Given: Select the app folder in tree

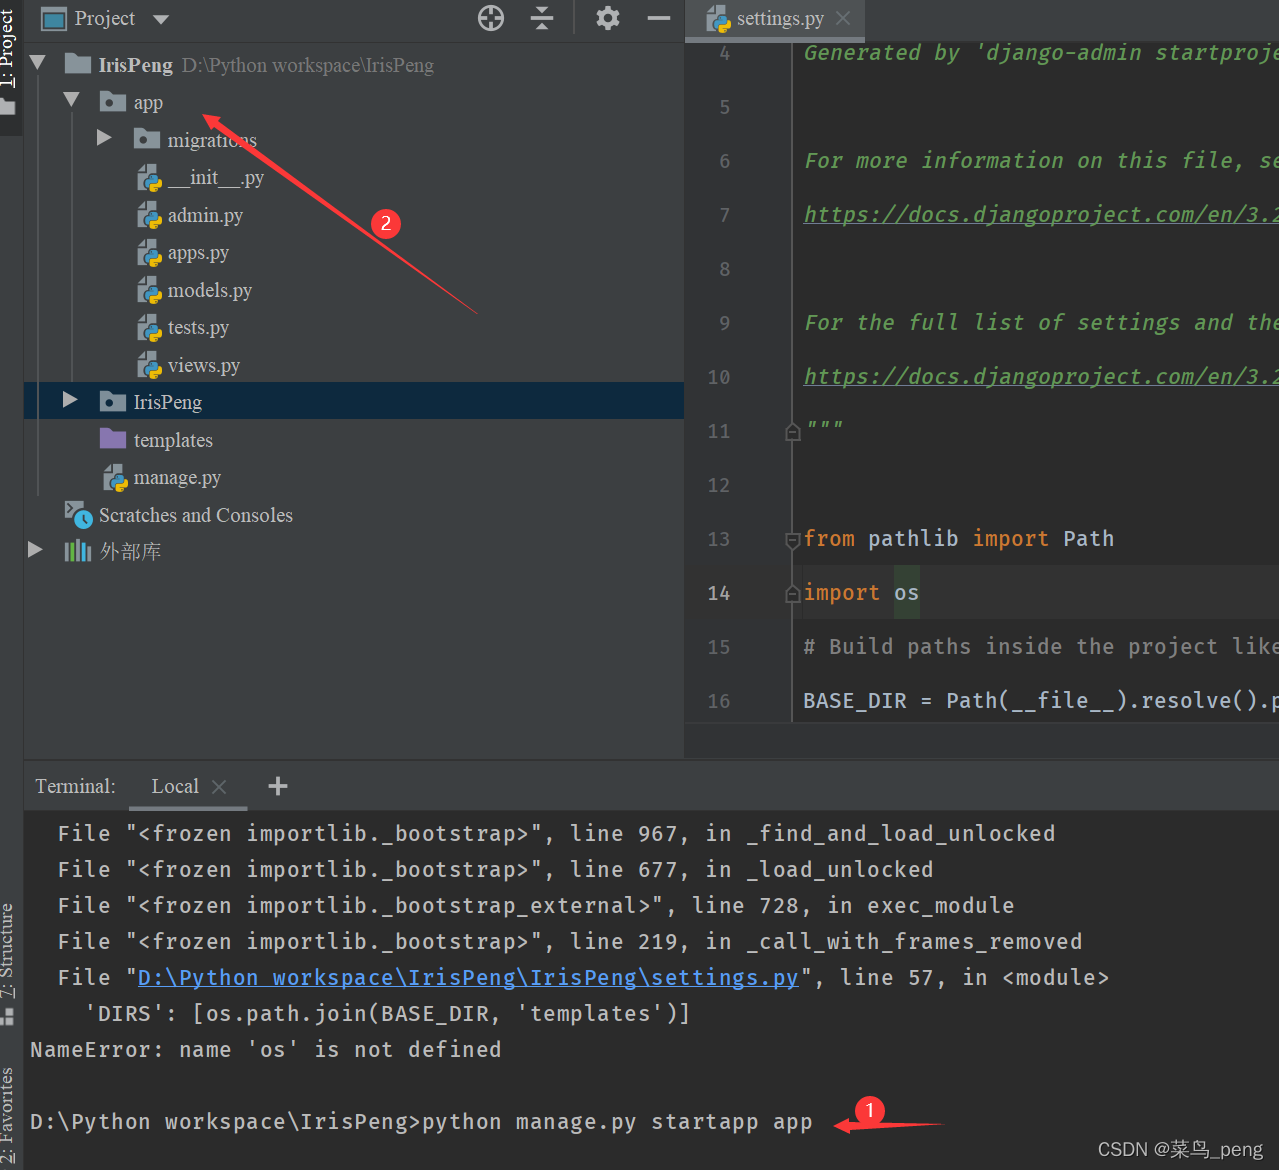Looking at the screenshot, I should coord(148,103).
